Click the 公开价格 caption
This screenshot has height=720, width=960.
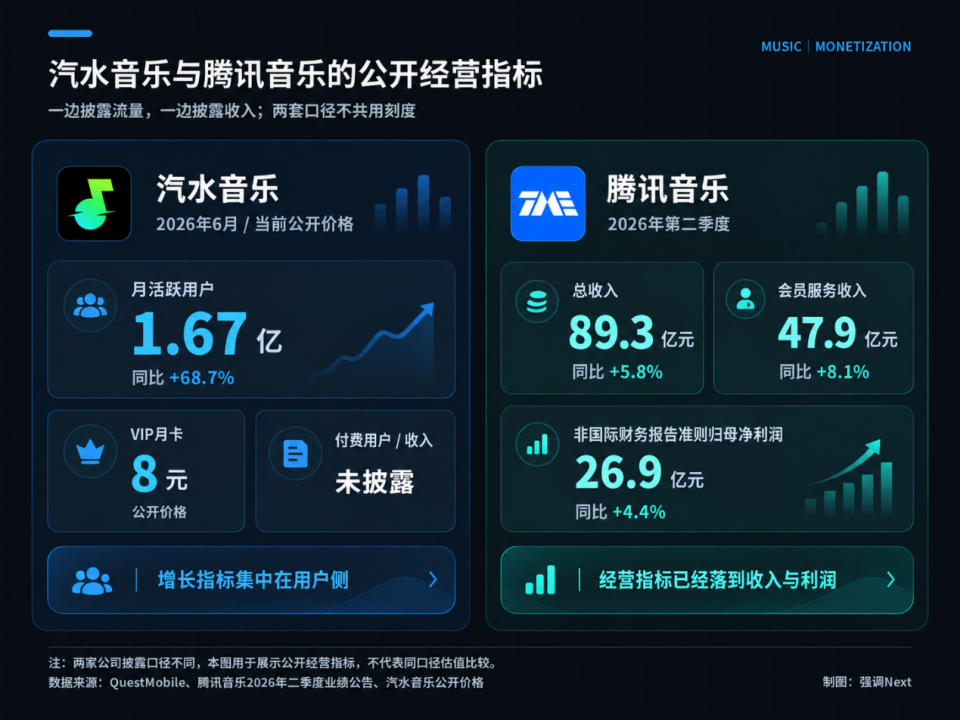click(x=159, y=512)
